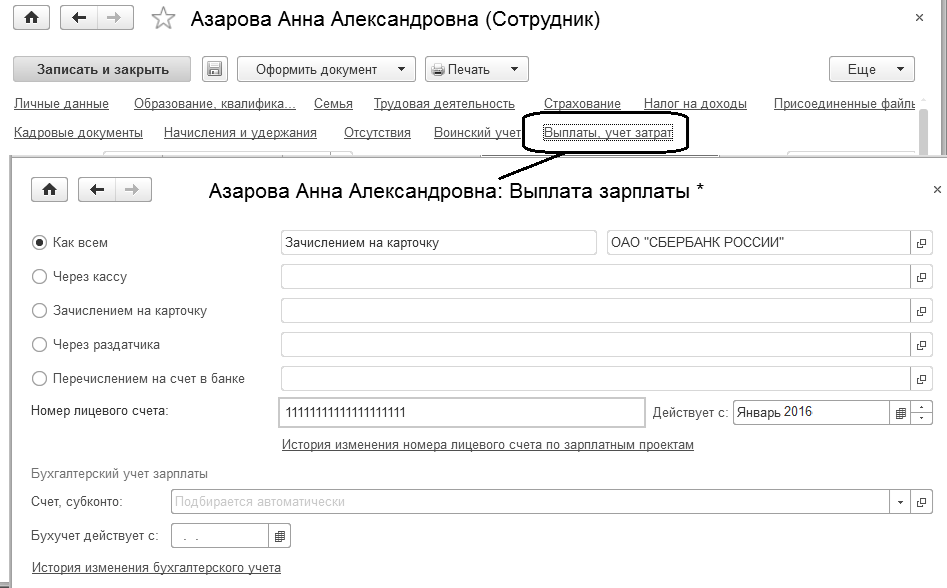Open Воинский учет link

pos(477,133)
